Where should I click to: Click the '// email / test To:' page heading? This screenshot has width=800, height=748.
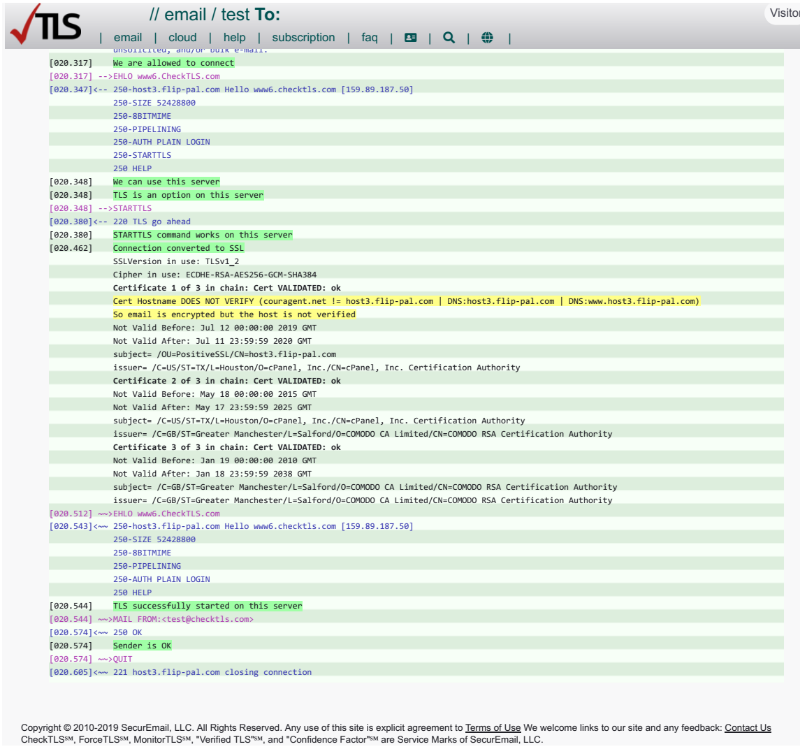tap(215, 15)
